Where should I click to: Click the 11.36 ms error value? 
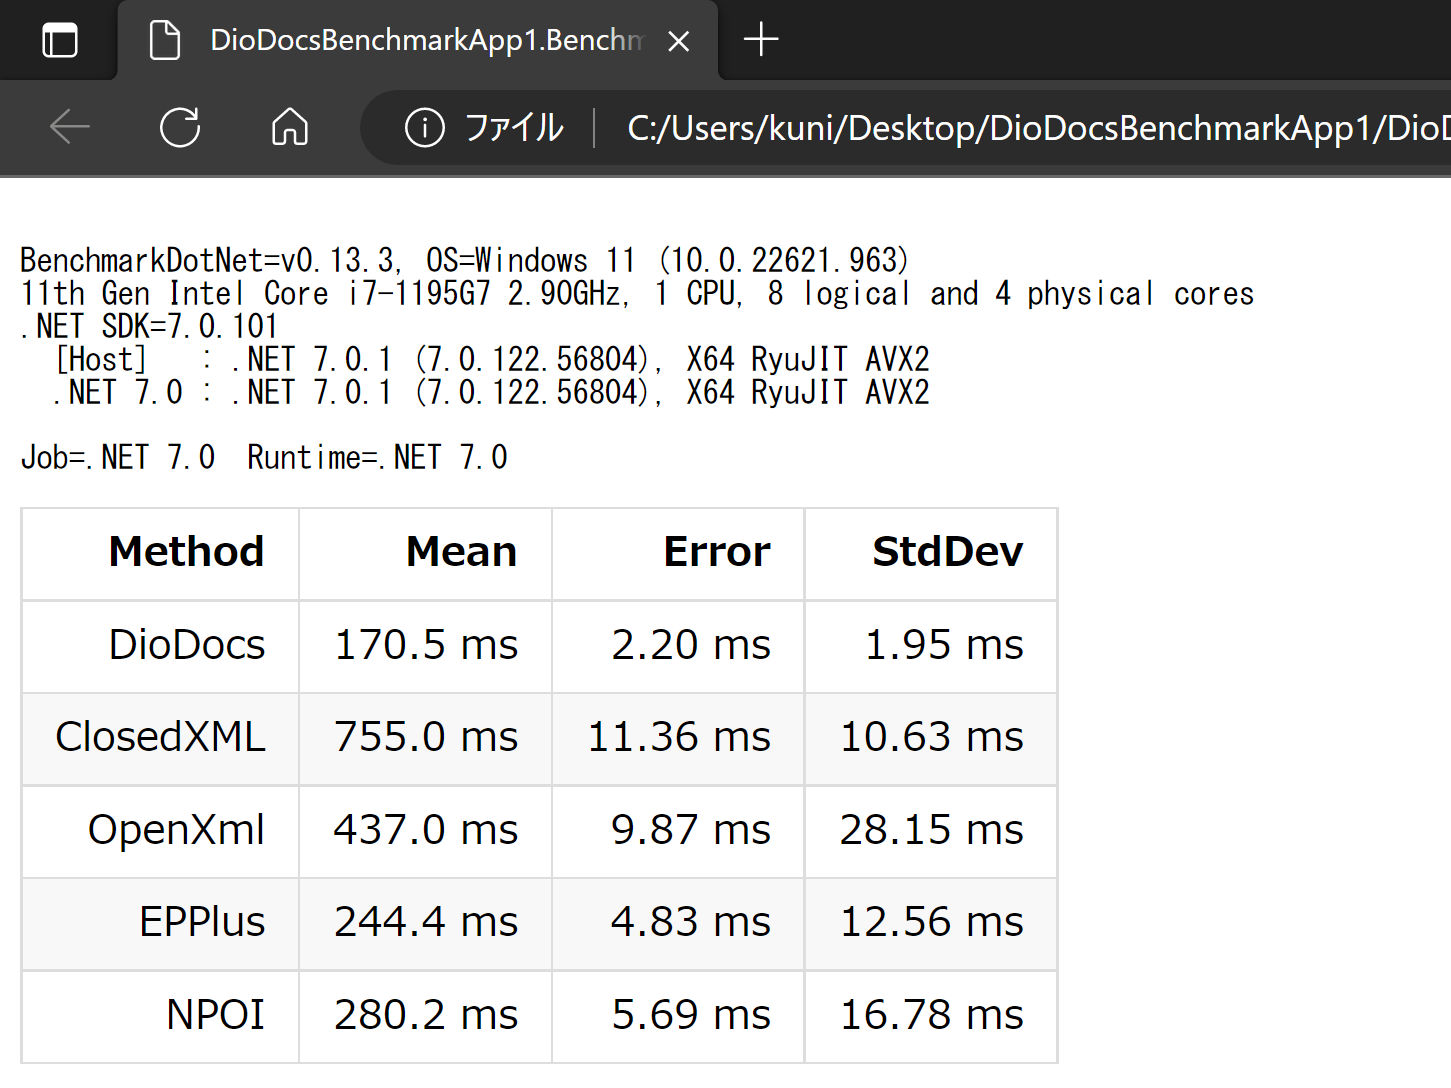pyautogui.click(x=679, y=737)
